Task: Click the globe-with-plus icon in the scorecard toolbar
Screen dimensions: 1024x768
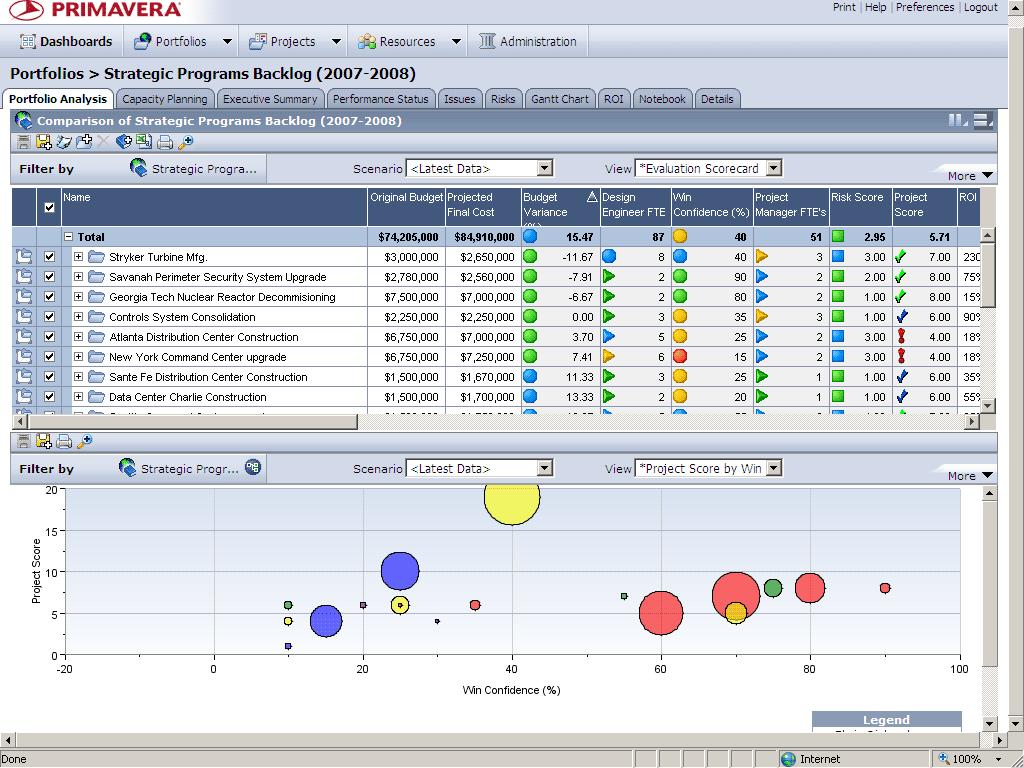Action: (x=124, y=142)
